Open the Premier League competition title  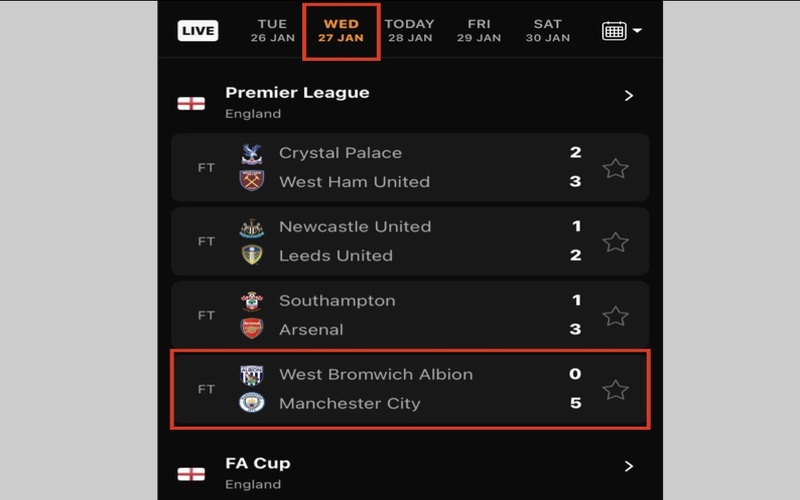(x=297, y=93)
